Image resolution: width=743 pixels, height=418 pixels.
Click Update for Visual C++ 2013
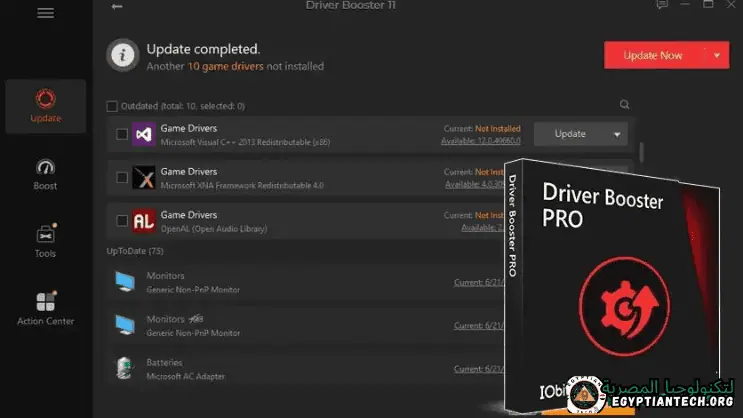[570, 134]
